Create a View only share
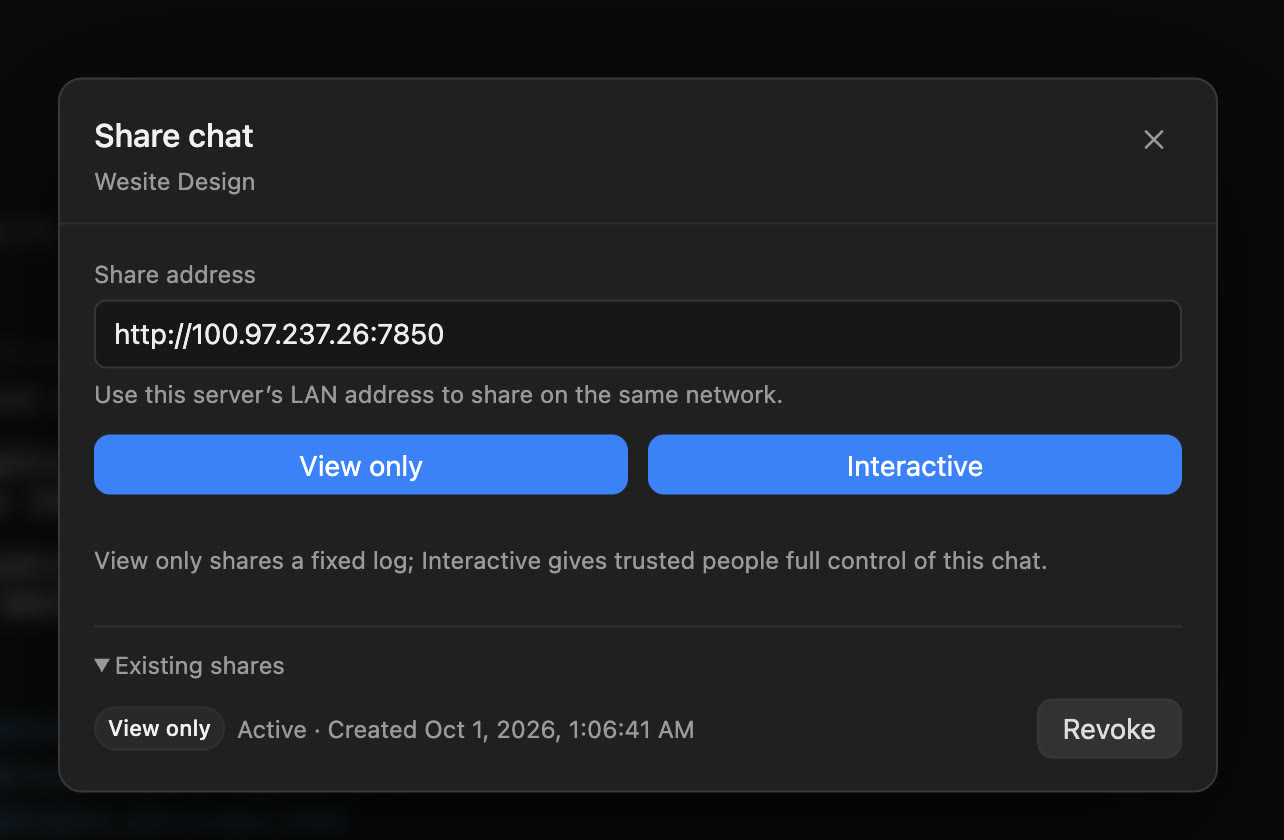The width and height of the screenshot is (1284, 840). 361,465
